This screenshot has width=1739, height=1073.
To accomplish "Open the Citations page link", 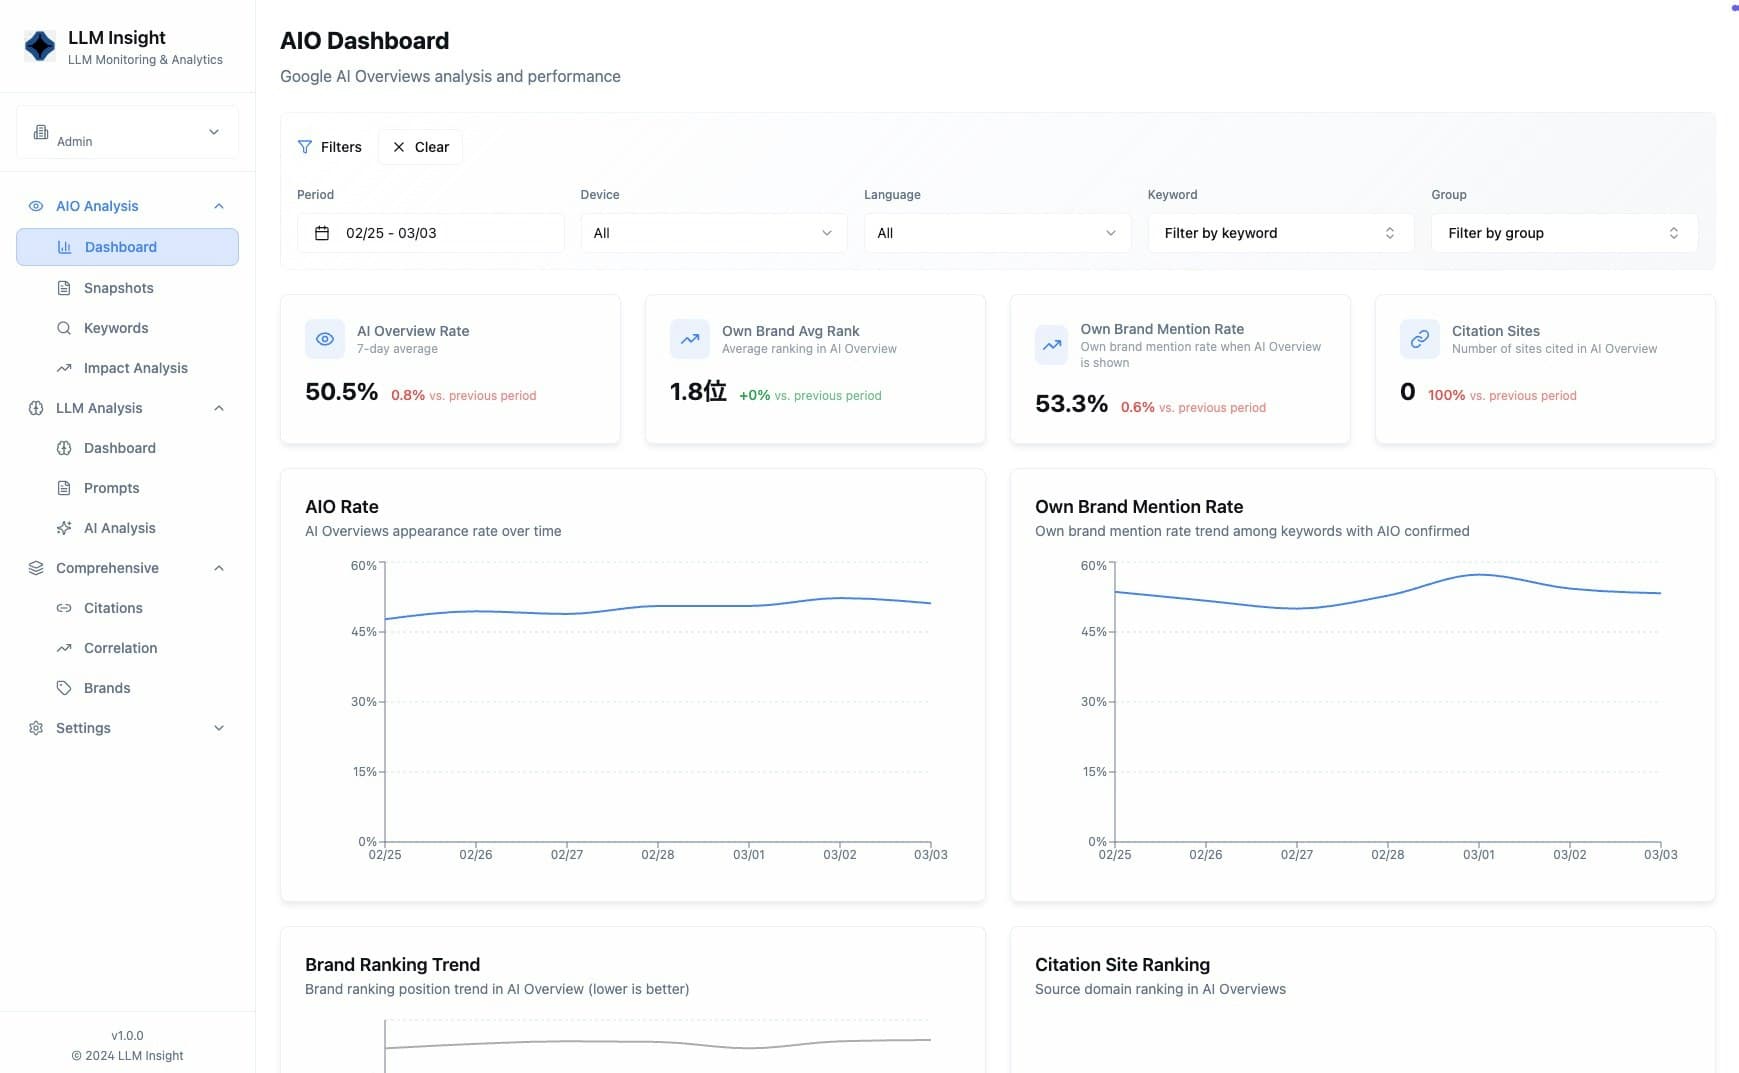I will (113, 608).
